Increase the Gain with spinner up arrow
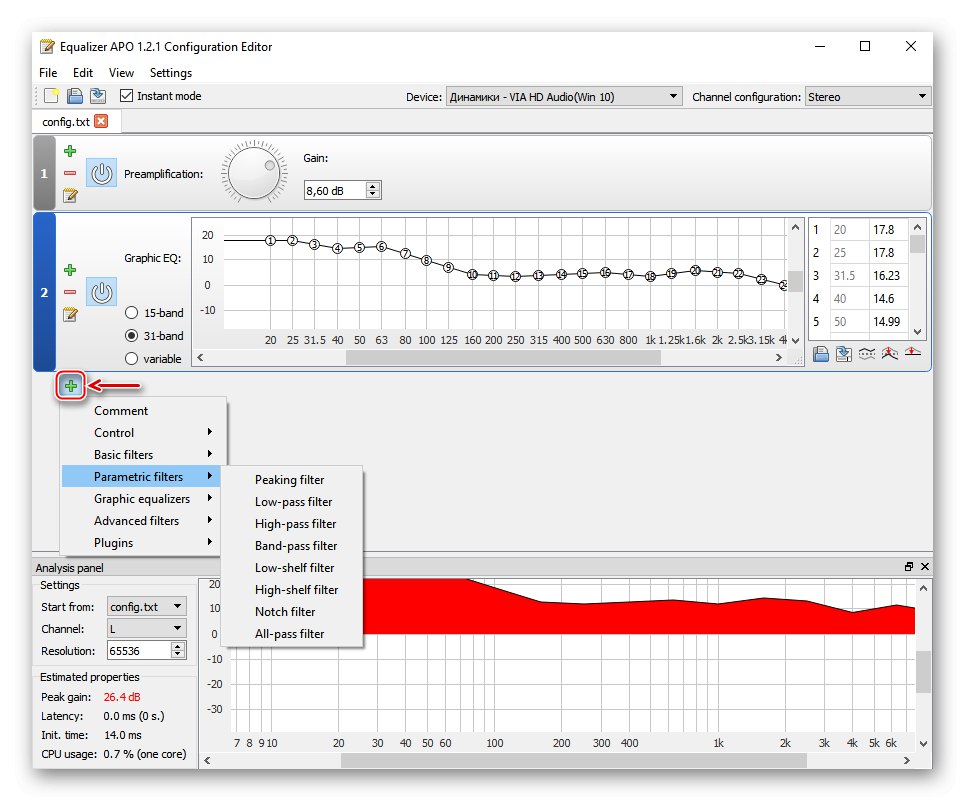Viewport: 965px width, 801px height. (372, 186)
